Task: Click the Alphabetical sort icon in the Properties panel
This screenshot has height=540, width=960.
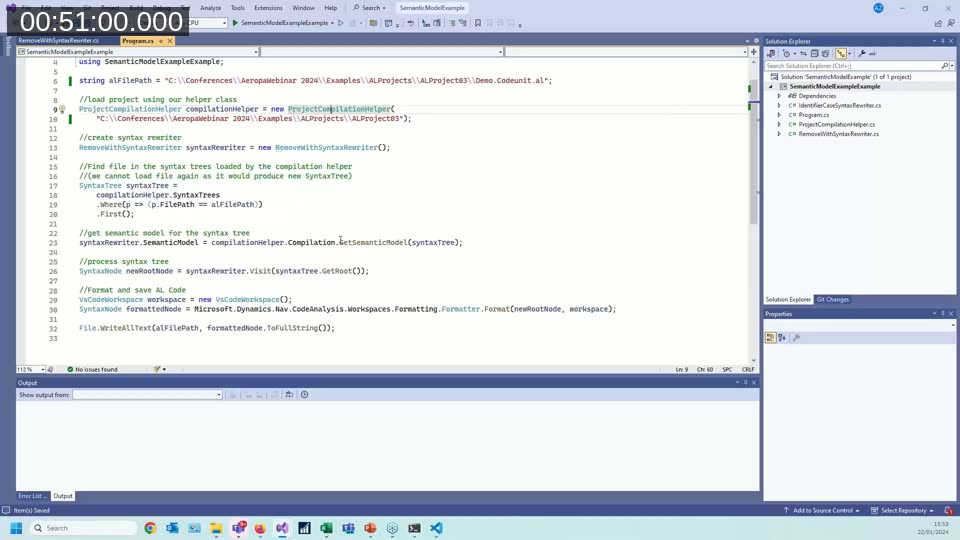Action: [x=782, y=337]
